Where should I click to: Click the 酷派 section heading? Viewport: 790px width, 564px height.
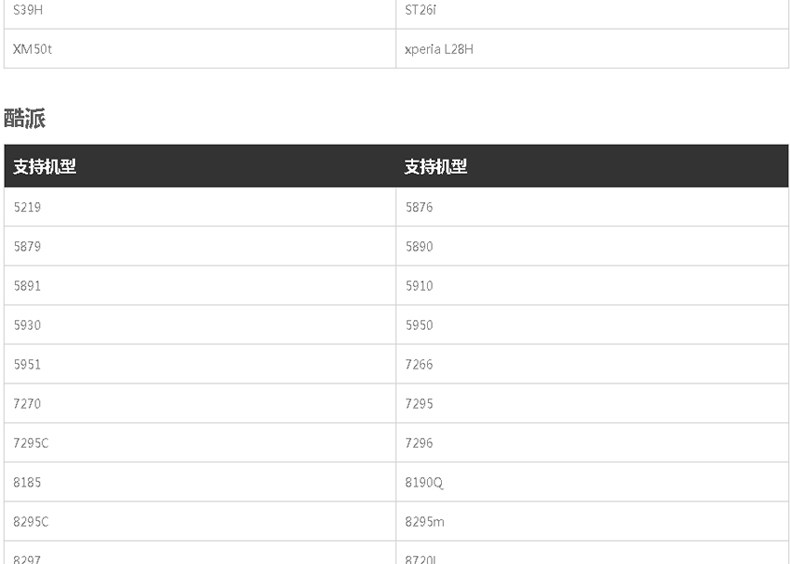point(25,118)
